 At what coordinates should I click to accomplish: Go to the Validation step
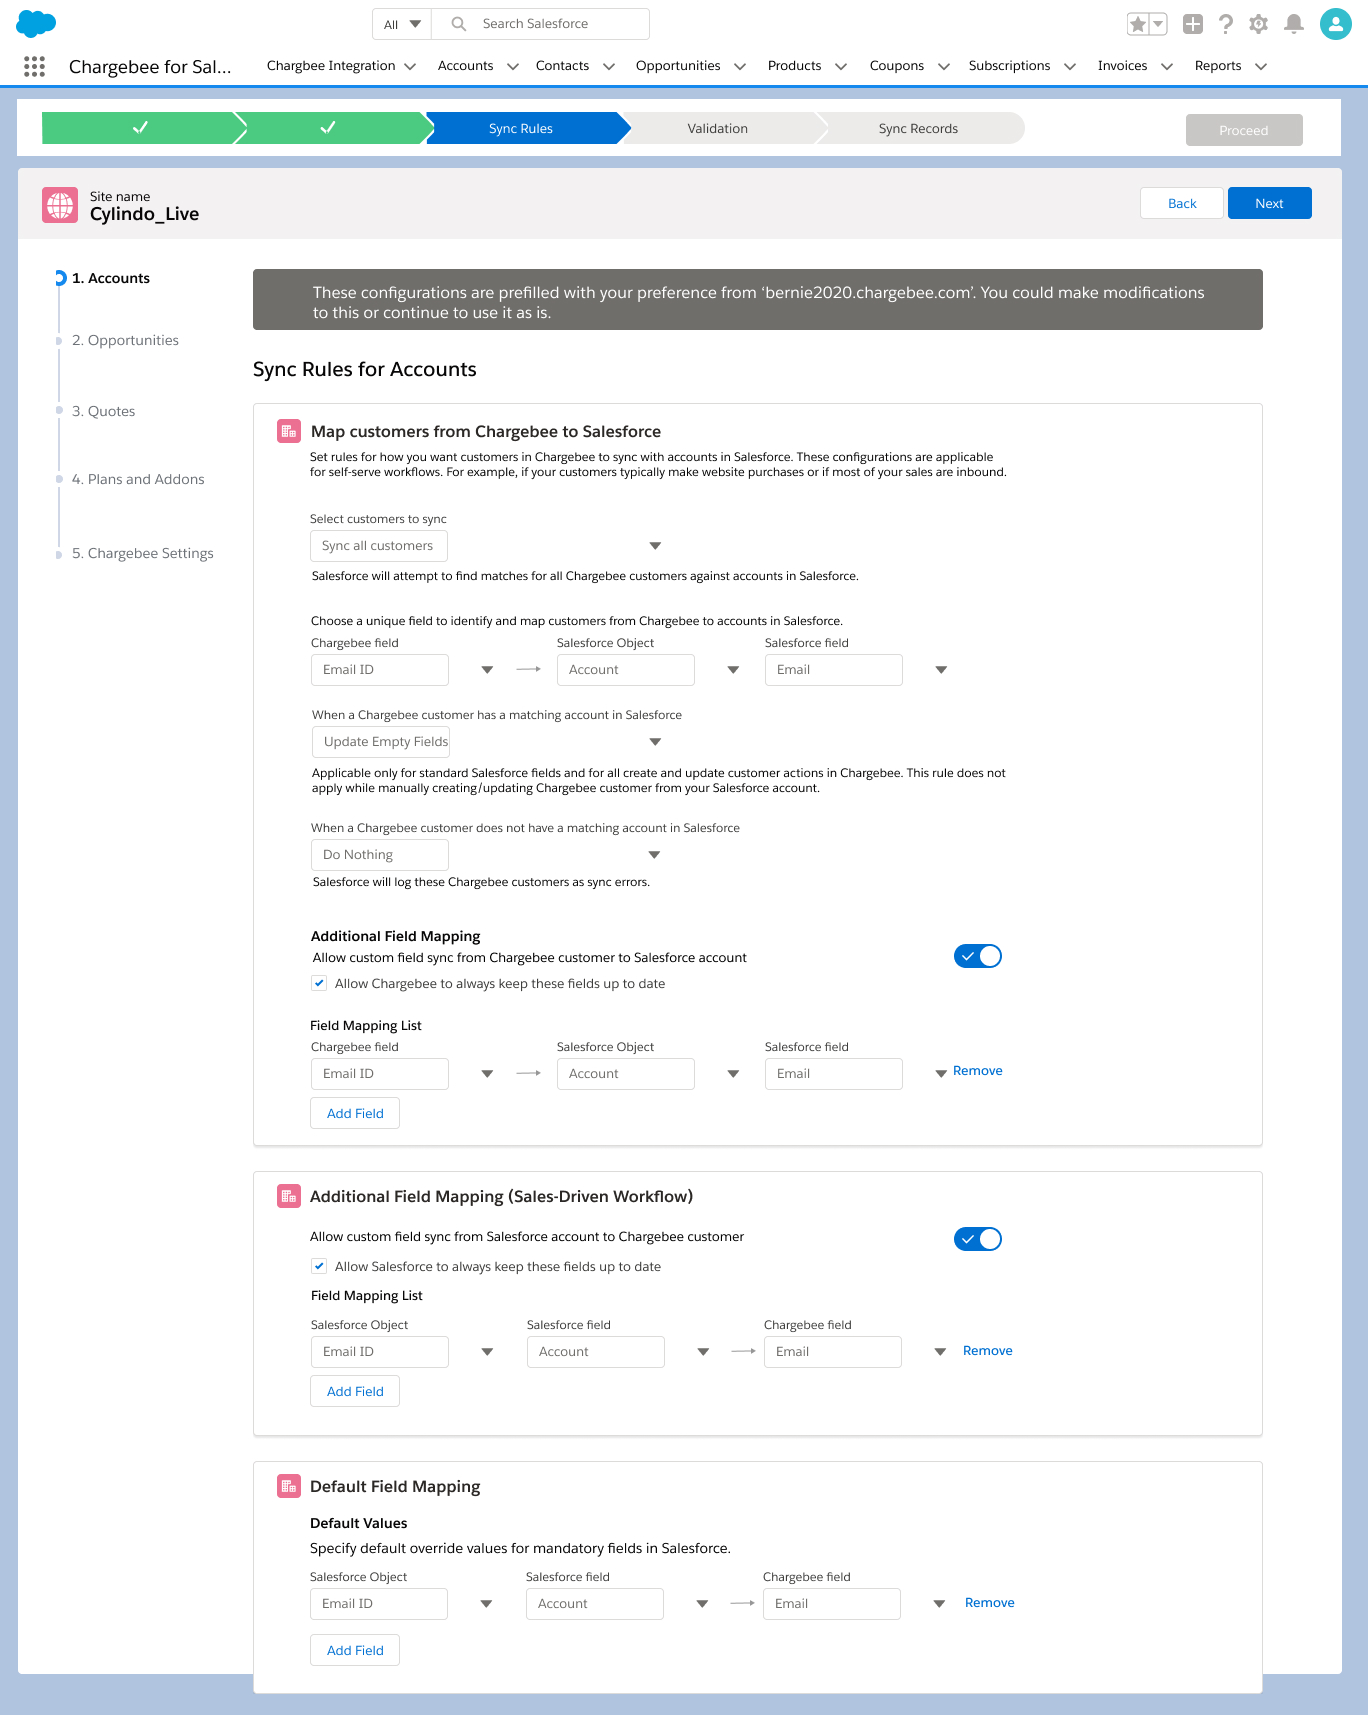[x=718, y=128]
